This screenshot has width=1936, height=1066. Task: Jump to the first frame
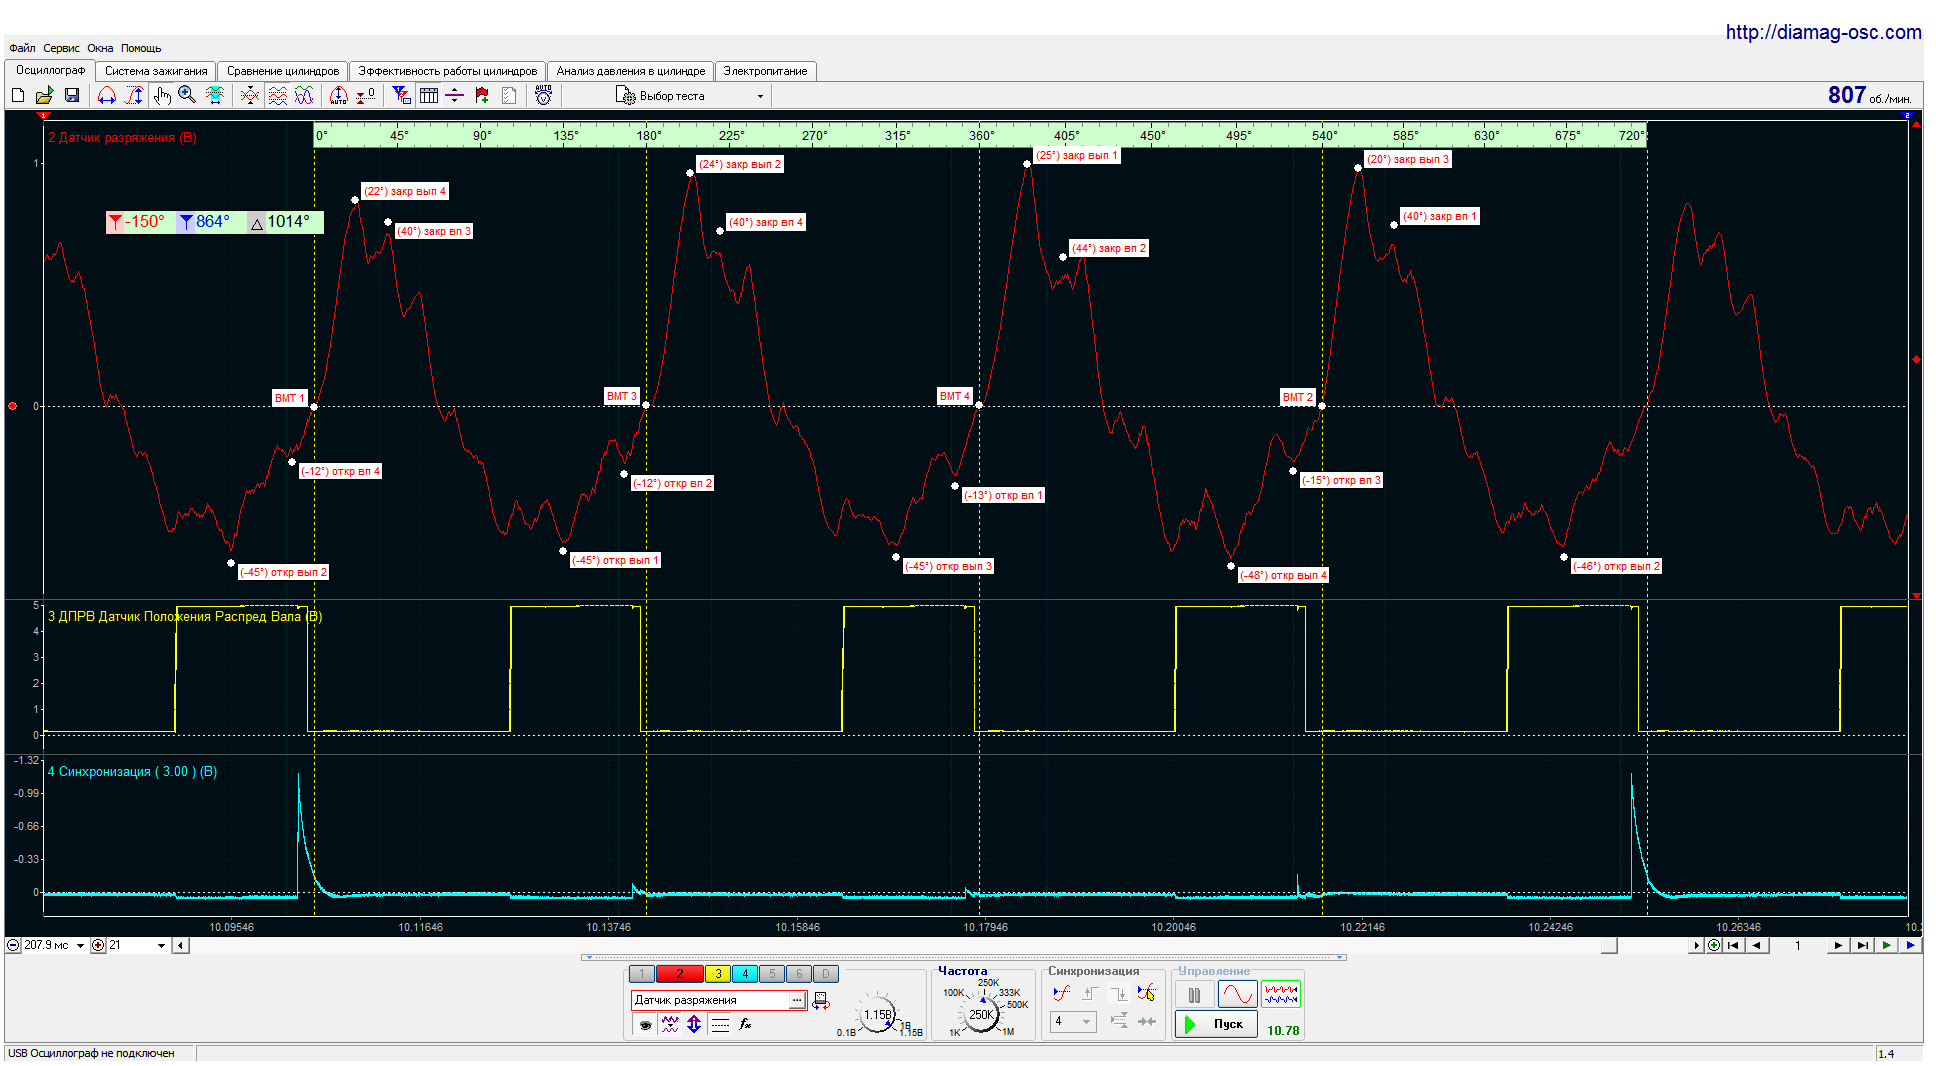point(1734,945)
